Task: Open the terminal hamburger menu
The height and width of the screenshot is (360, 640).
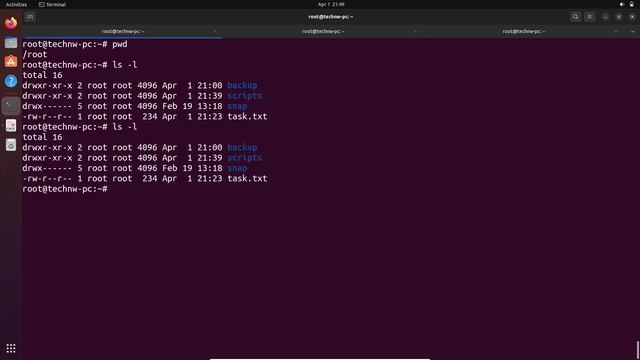Action: [x=589, y=17]
